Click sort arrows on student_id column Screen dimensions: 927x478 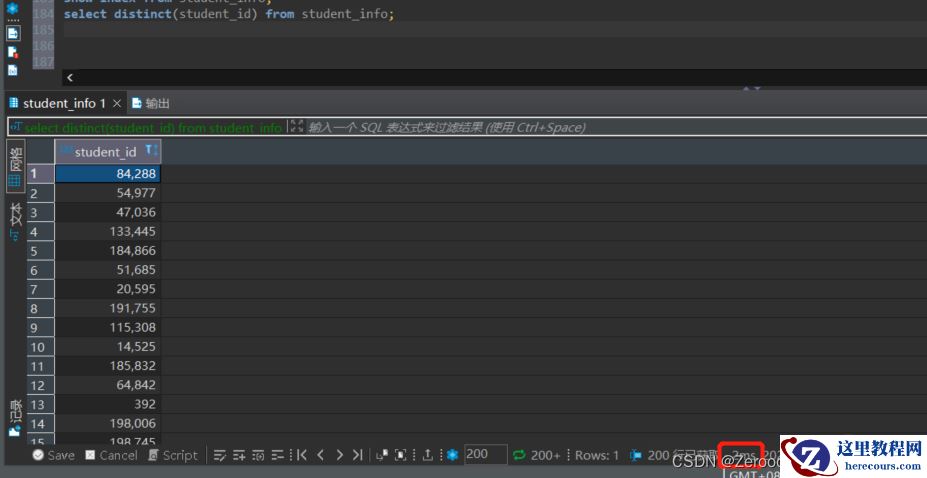tap(151, 151)
